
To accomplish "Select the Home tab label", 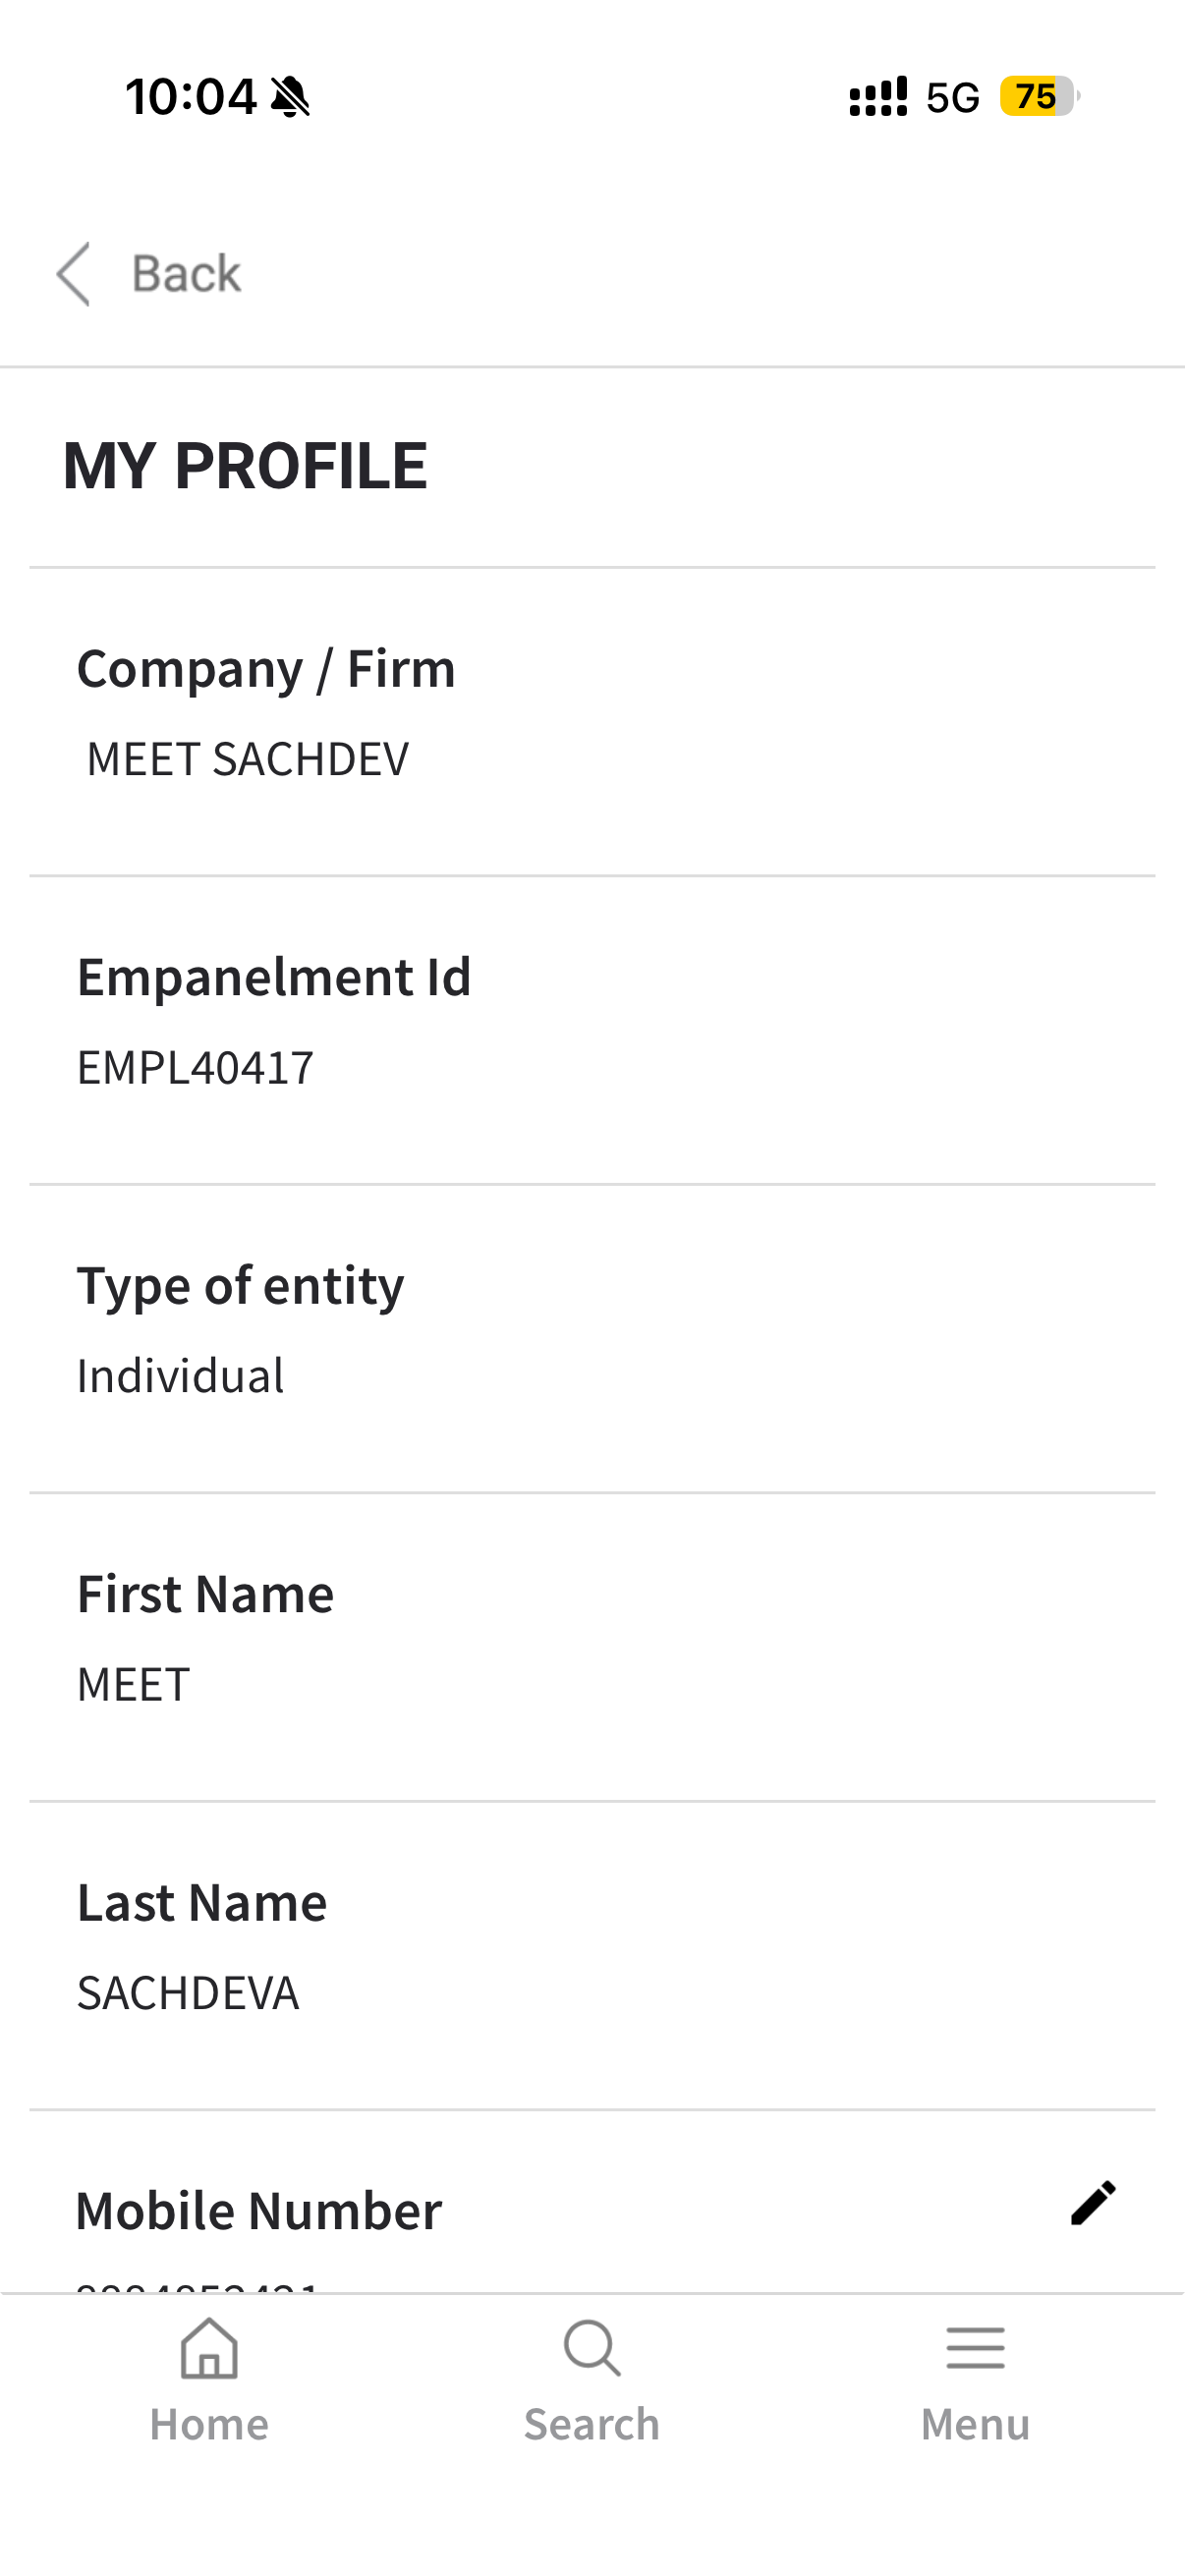I will pos(209,2425).
